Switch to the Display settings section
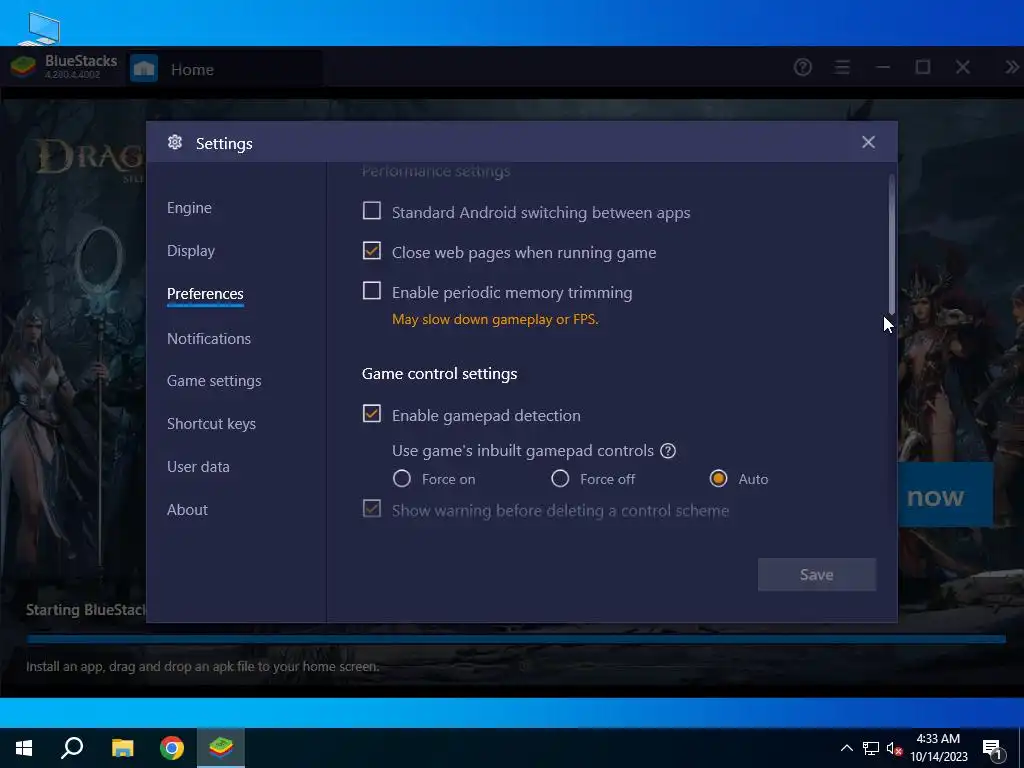1024x768 pixels. tap(191, 251)
